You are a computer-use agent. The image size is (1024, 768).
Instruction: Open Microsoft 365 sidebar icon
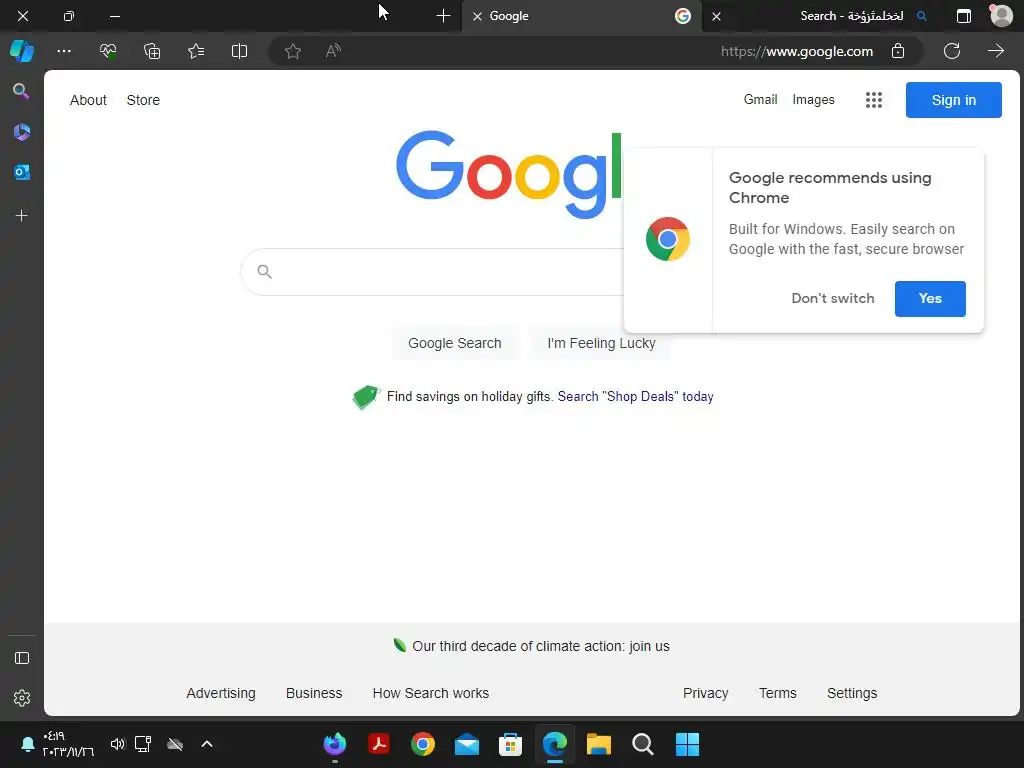point(22,133)
